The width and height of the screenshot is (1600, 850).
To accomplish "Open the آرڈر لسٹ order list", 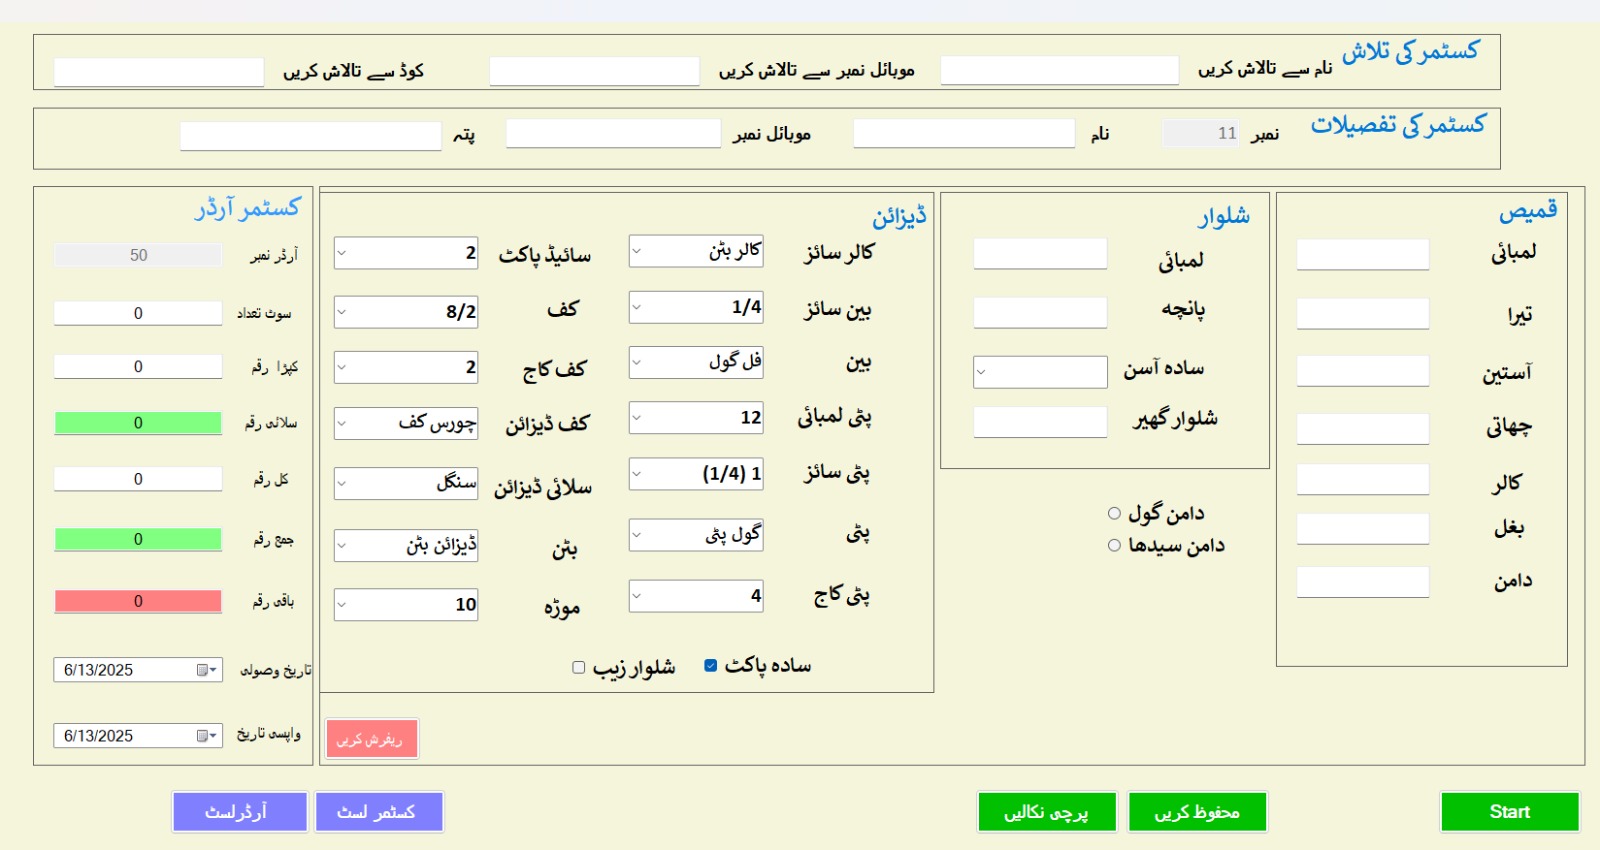I will point(239,812).
